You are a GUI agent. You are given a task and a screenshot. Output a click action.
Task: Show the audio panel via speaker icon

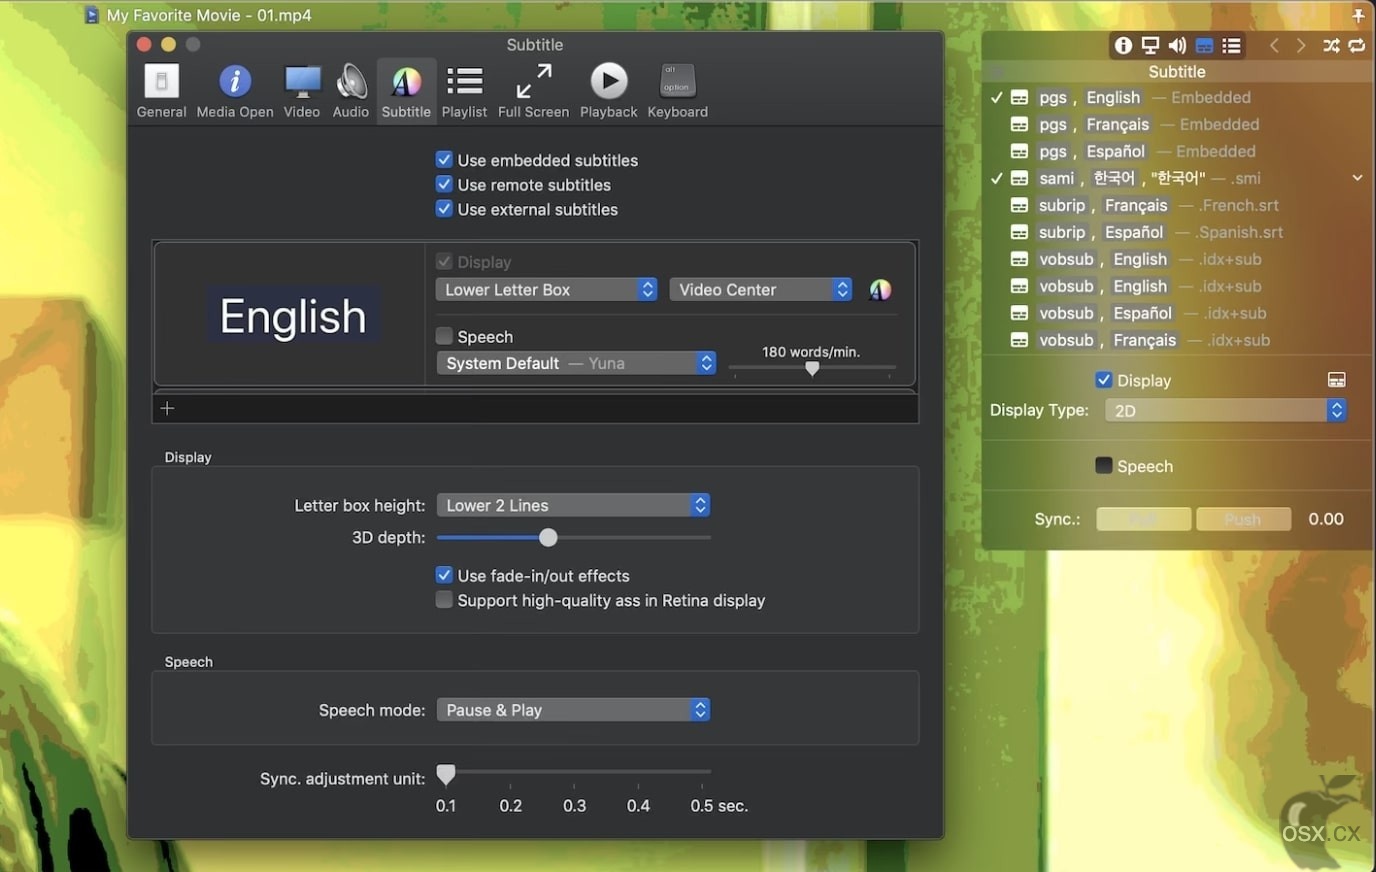pyautogui.click(x=1177, y=45)
